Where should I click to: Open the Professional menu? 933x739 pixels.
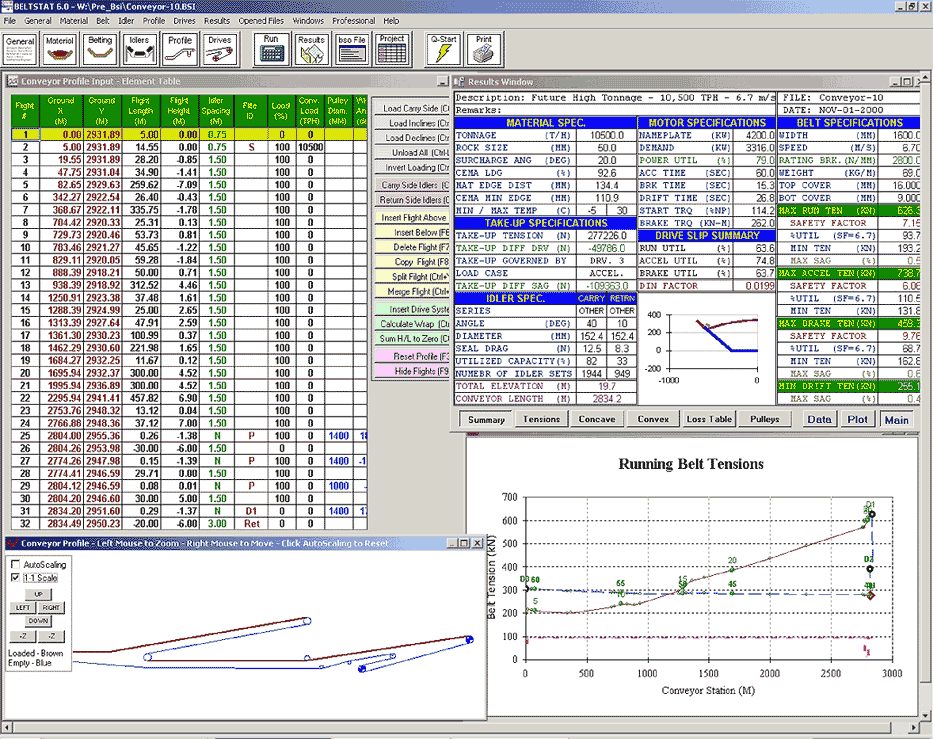point(353,21)
